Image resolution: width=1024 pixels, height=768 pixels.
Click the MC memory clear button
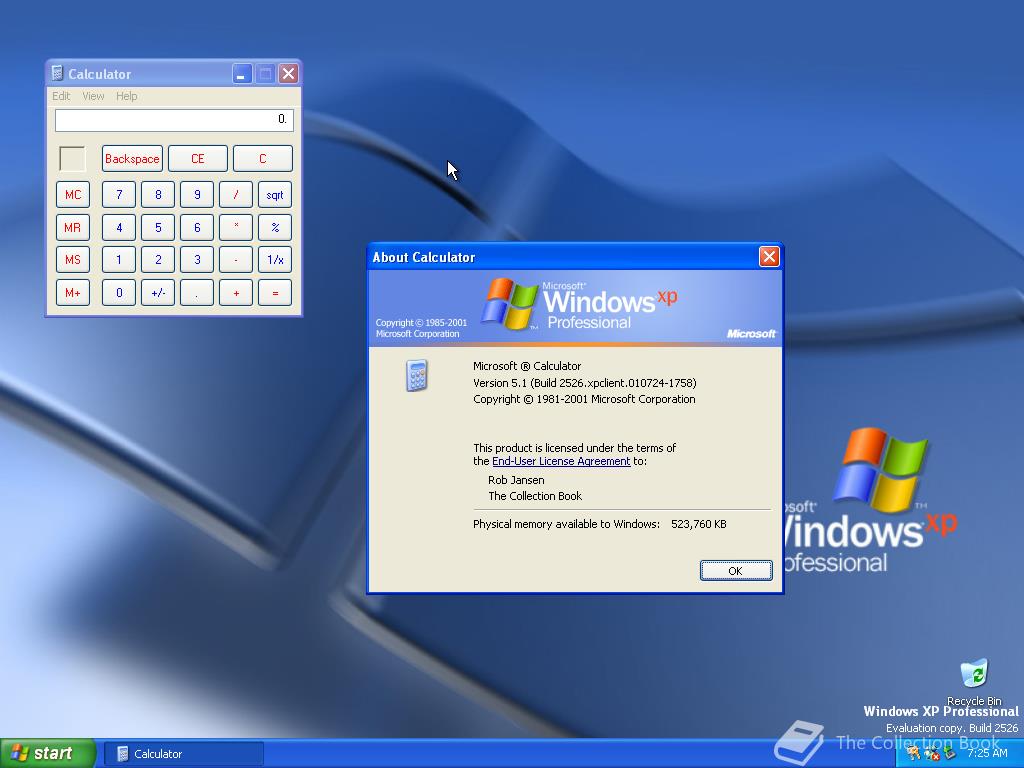coord(72,195)
